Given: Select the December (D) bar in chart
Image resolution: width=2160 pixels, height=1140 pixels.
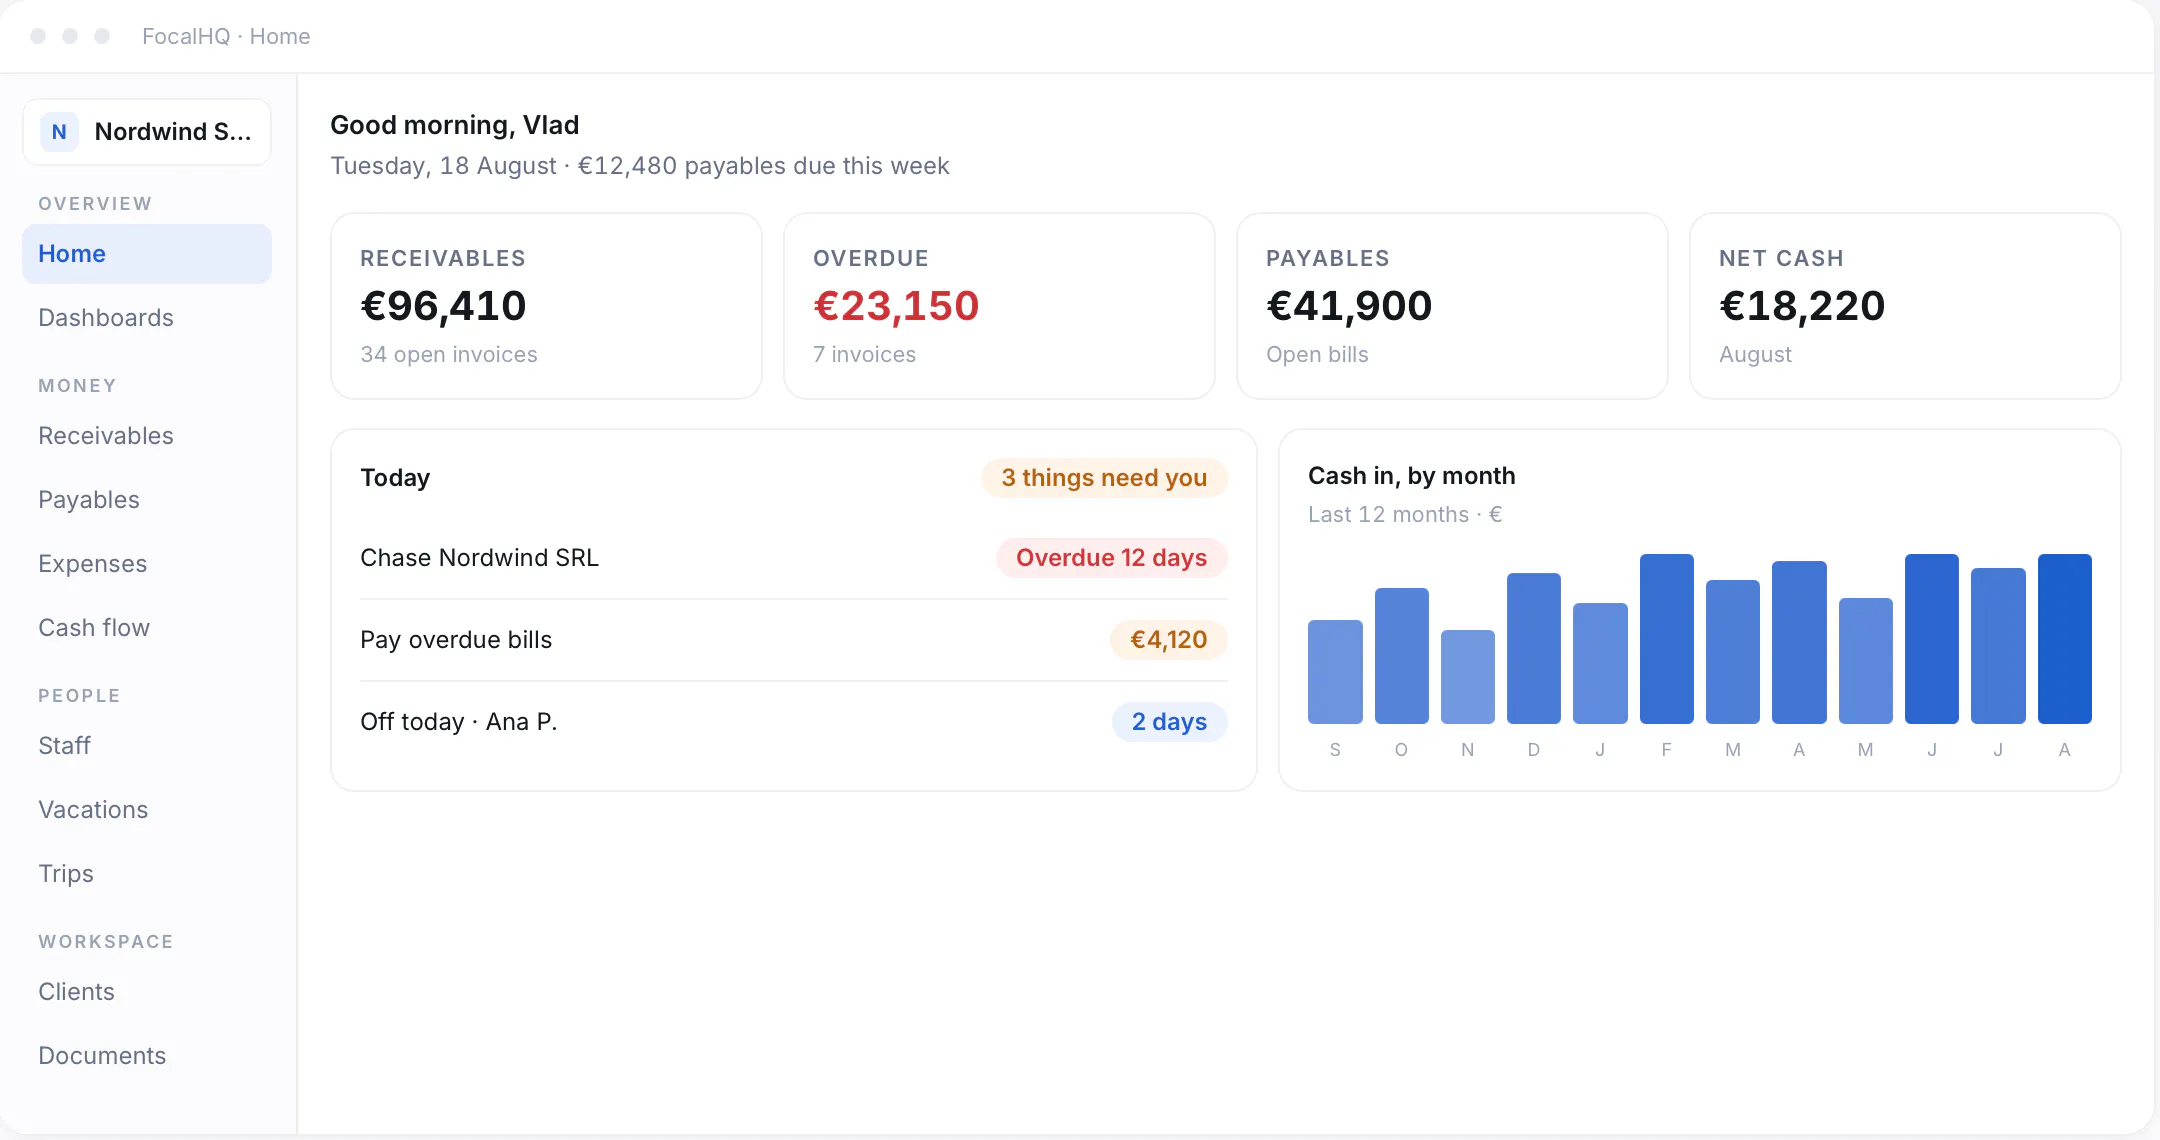Looking at the screenshot, I should [1534, 648].
